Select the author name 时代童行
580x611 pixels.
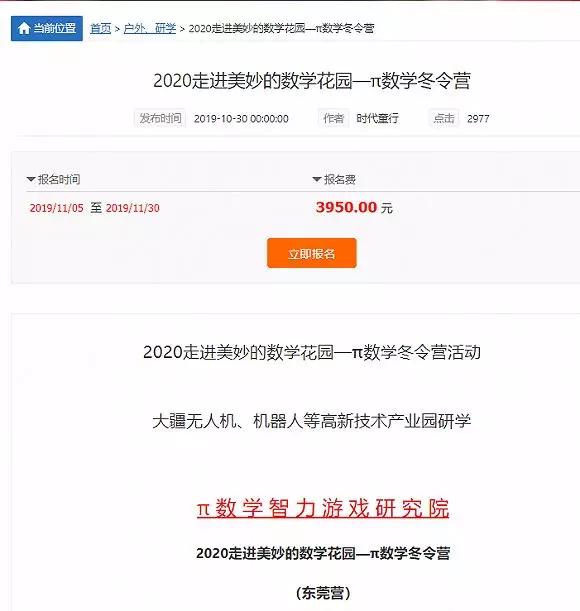click(x=377, y=118)
